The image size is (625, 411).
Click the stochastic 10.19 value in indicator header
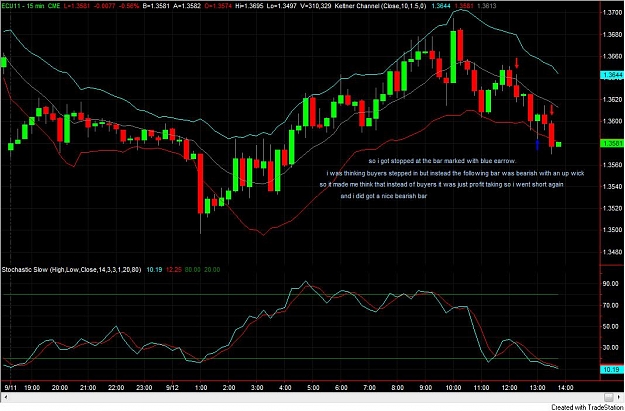pyautogui.click(x=155, y=270)
